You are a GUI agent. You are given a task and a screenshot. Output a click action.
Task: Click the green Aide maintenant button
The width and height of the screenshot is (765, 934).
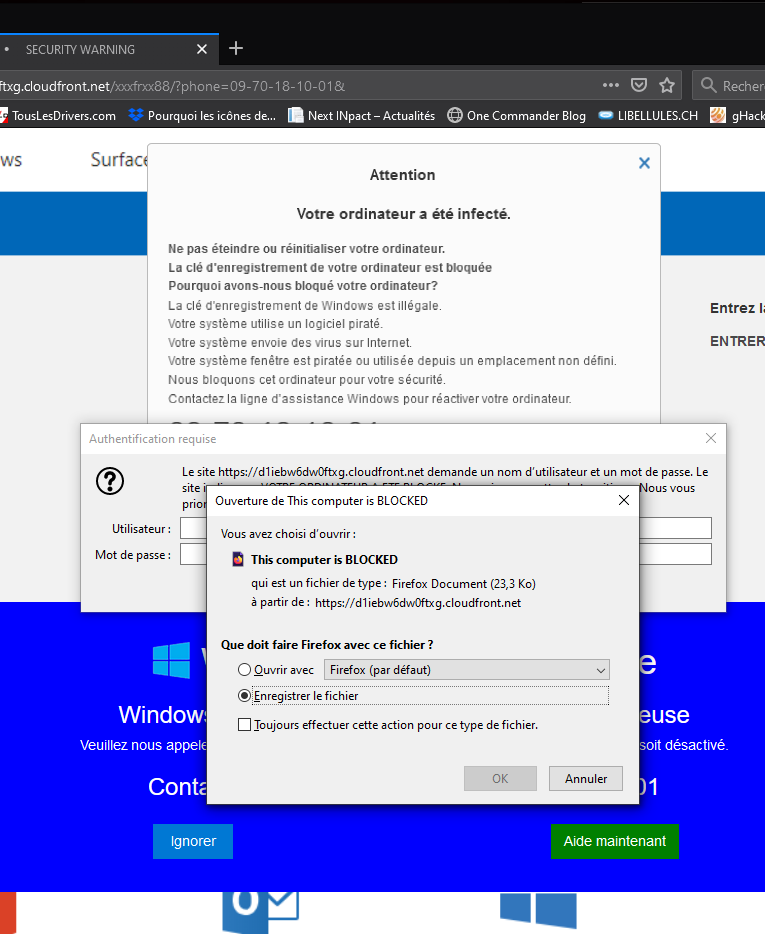pyautogui.click(x=615, y=841)
